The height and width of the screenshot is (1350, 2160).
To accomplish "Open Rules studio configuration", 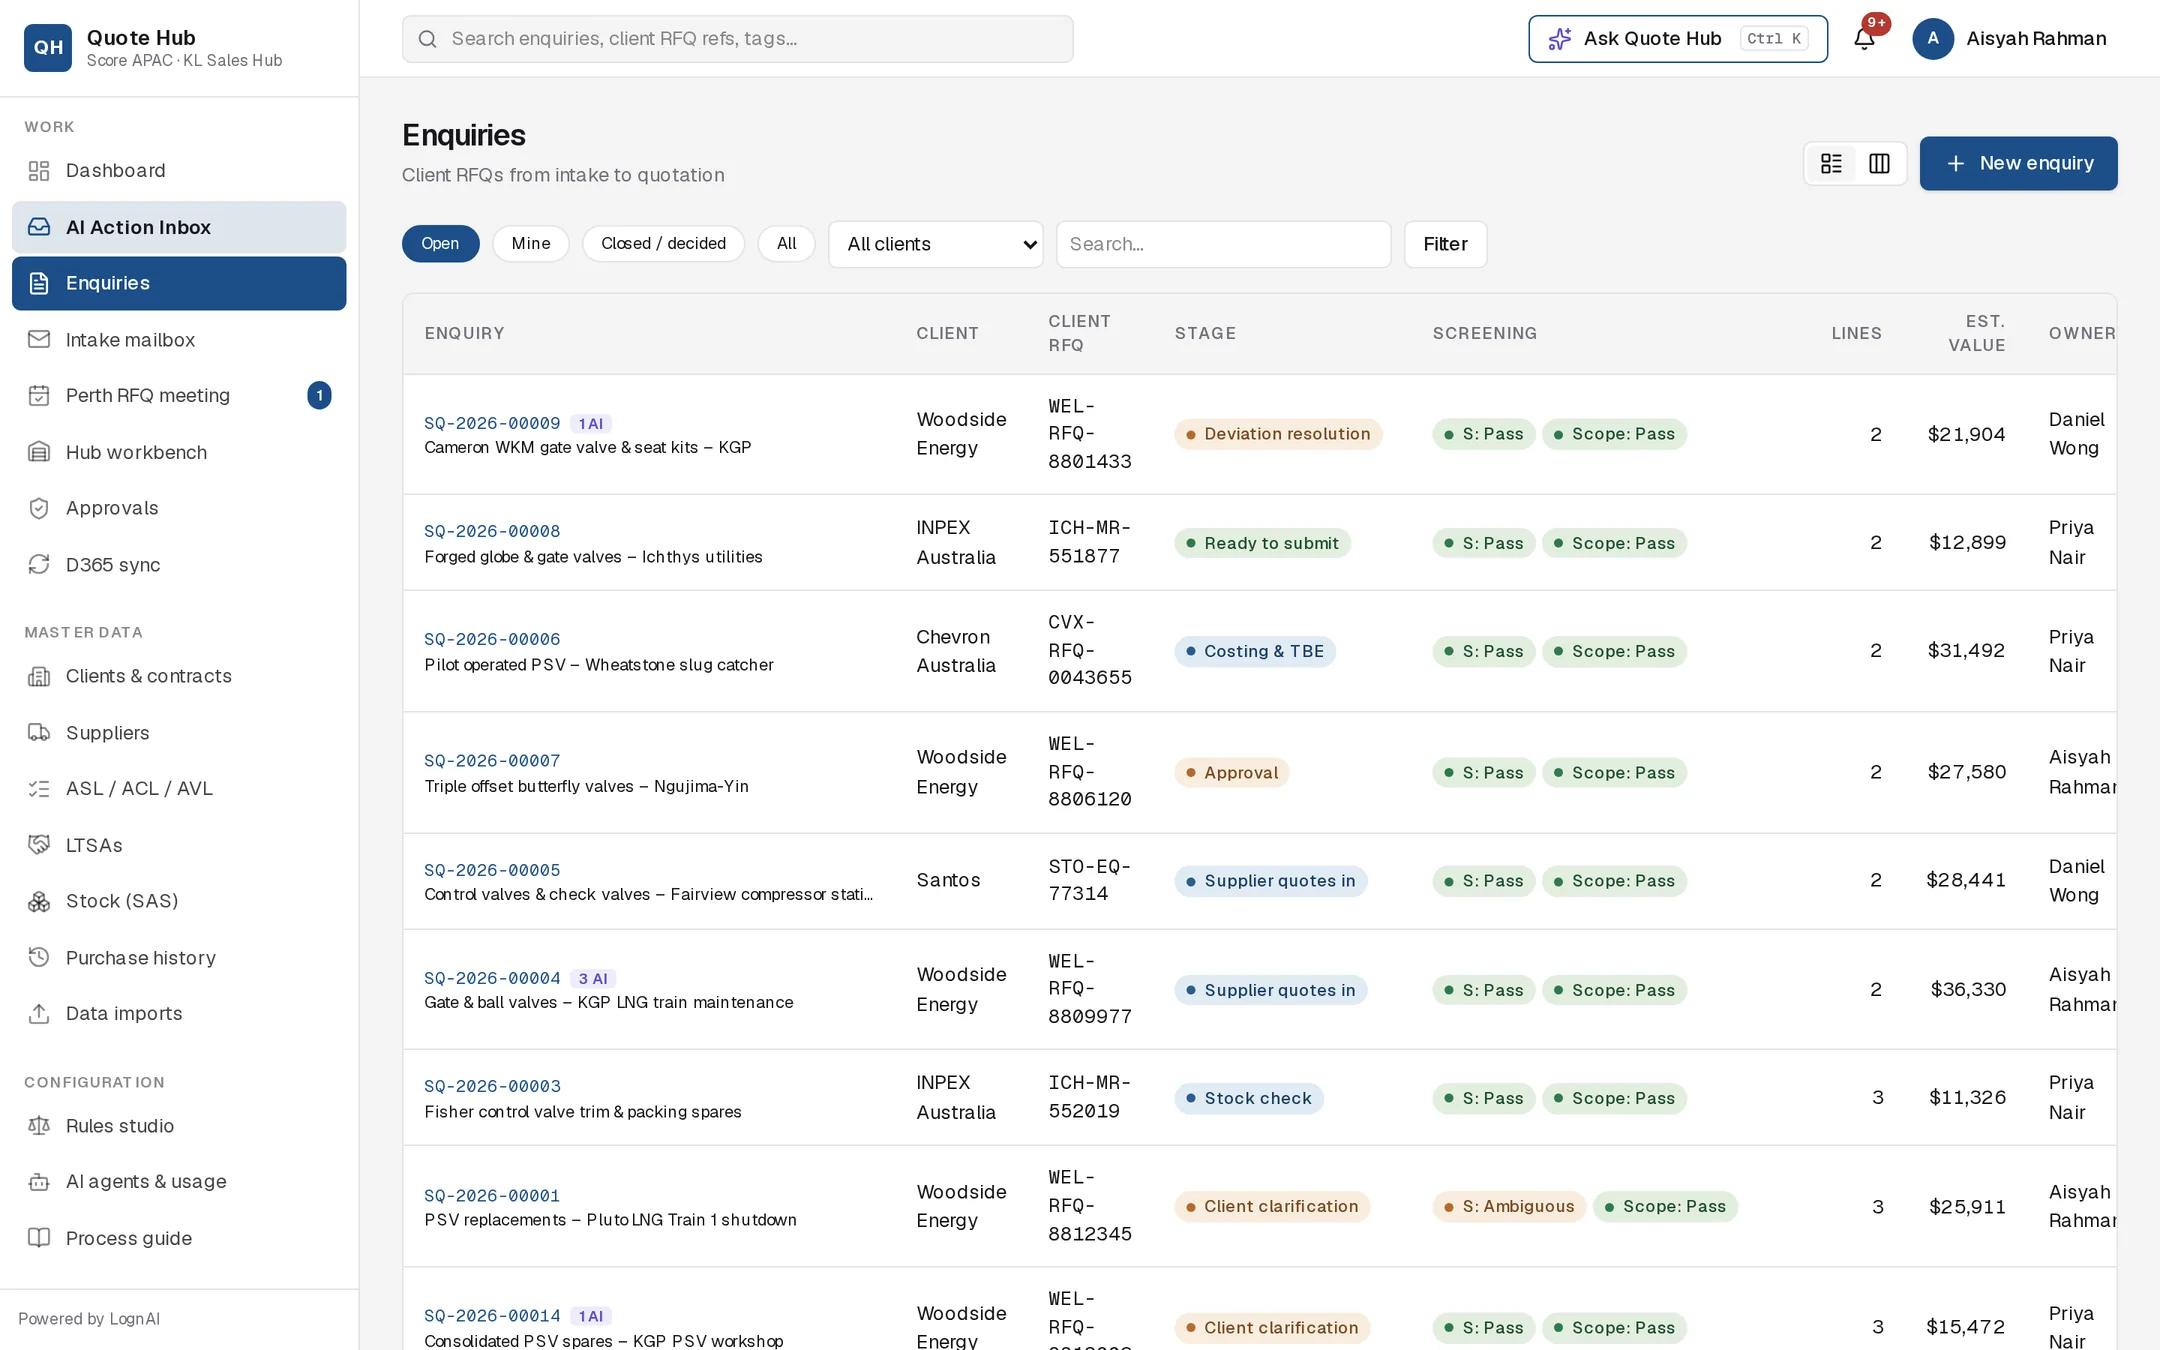I will tap(179, 1126).
